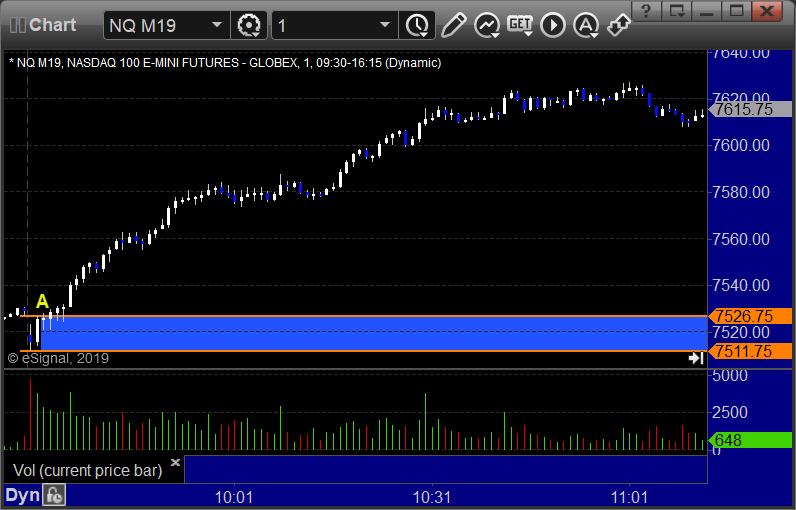Open the studies chart icon menu
Image resolution: width=796 pixels, height=510 pixels.
pyautogui.click(x=487, y=25)
